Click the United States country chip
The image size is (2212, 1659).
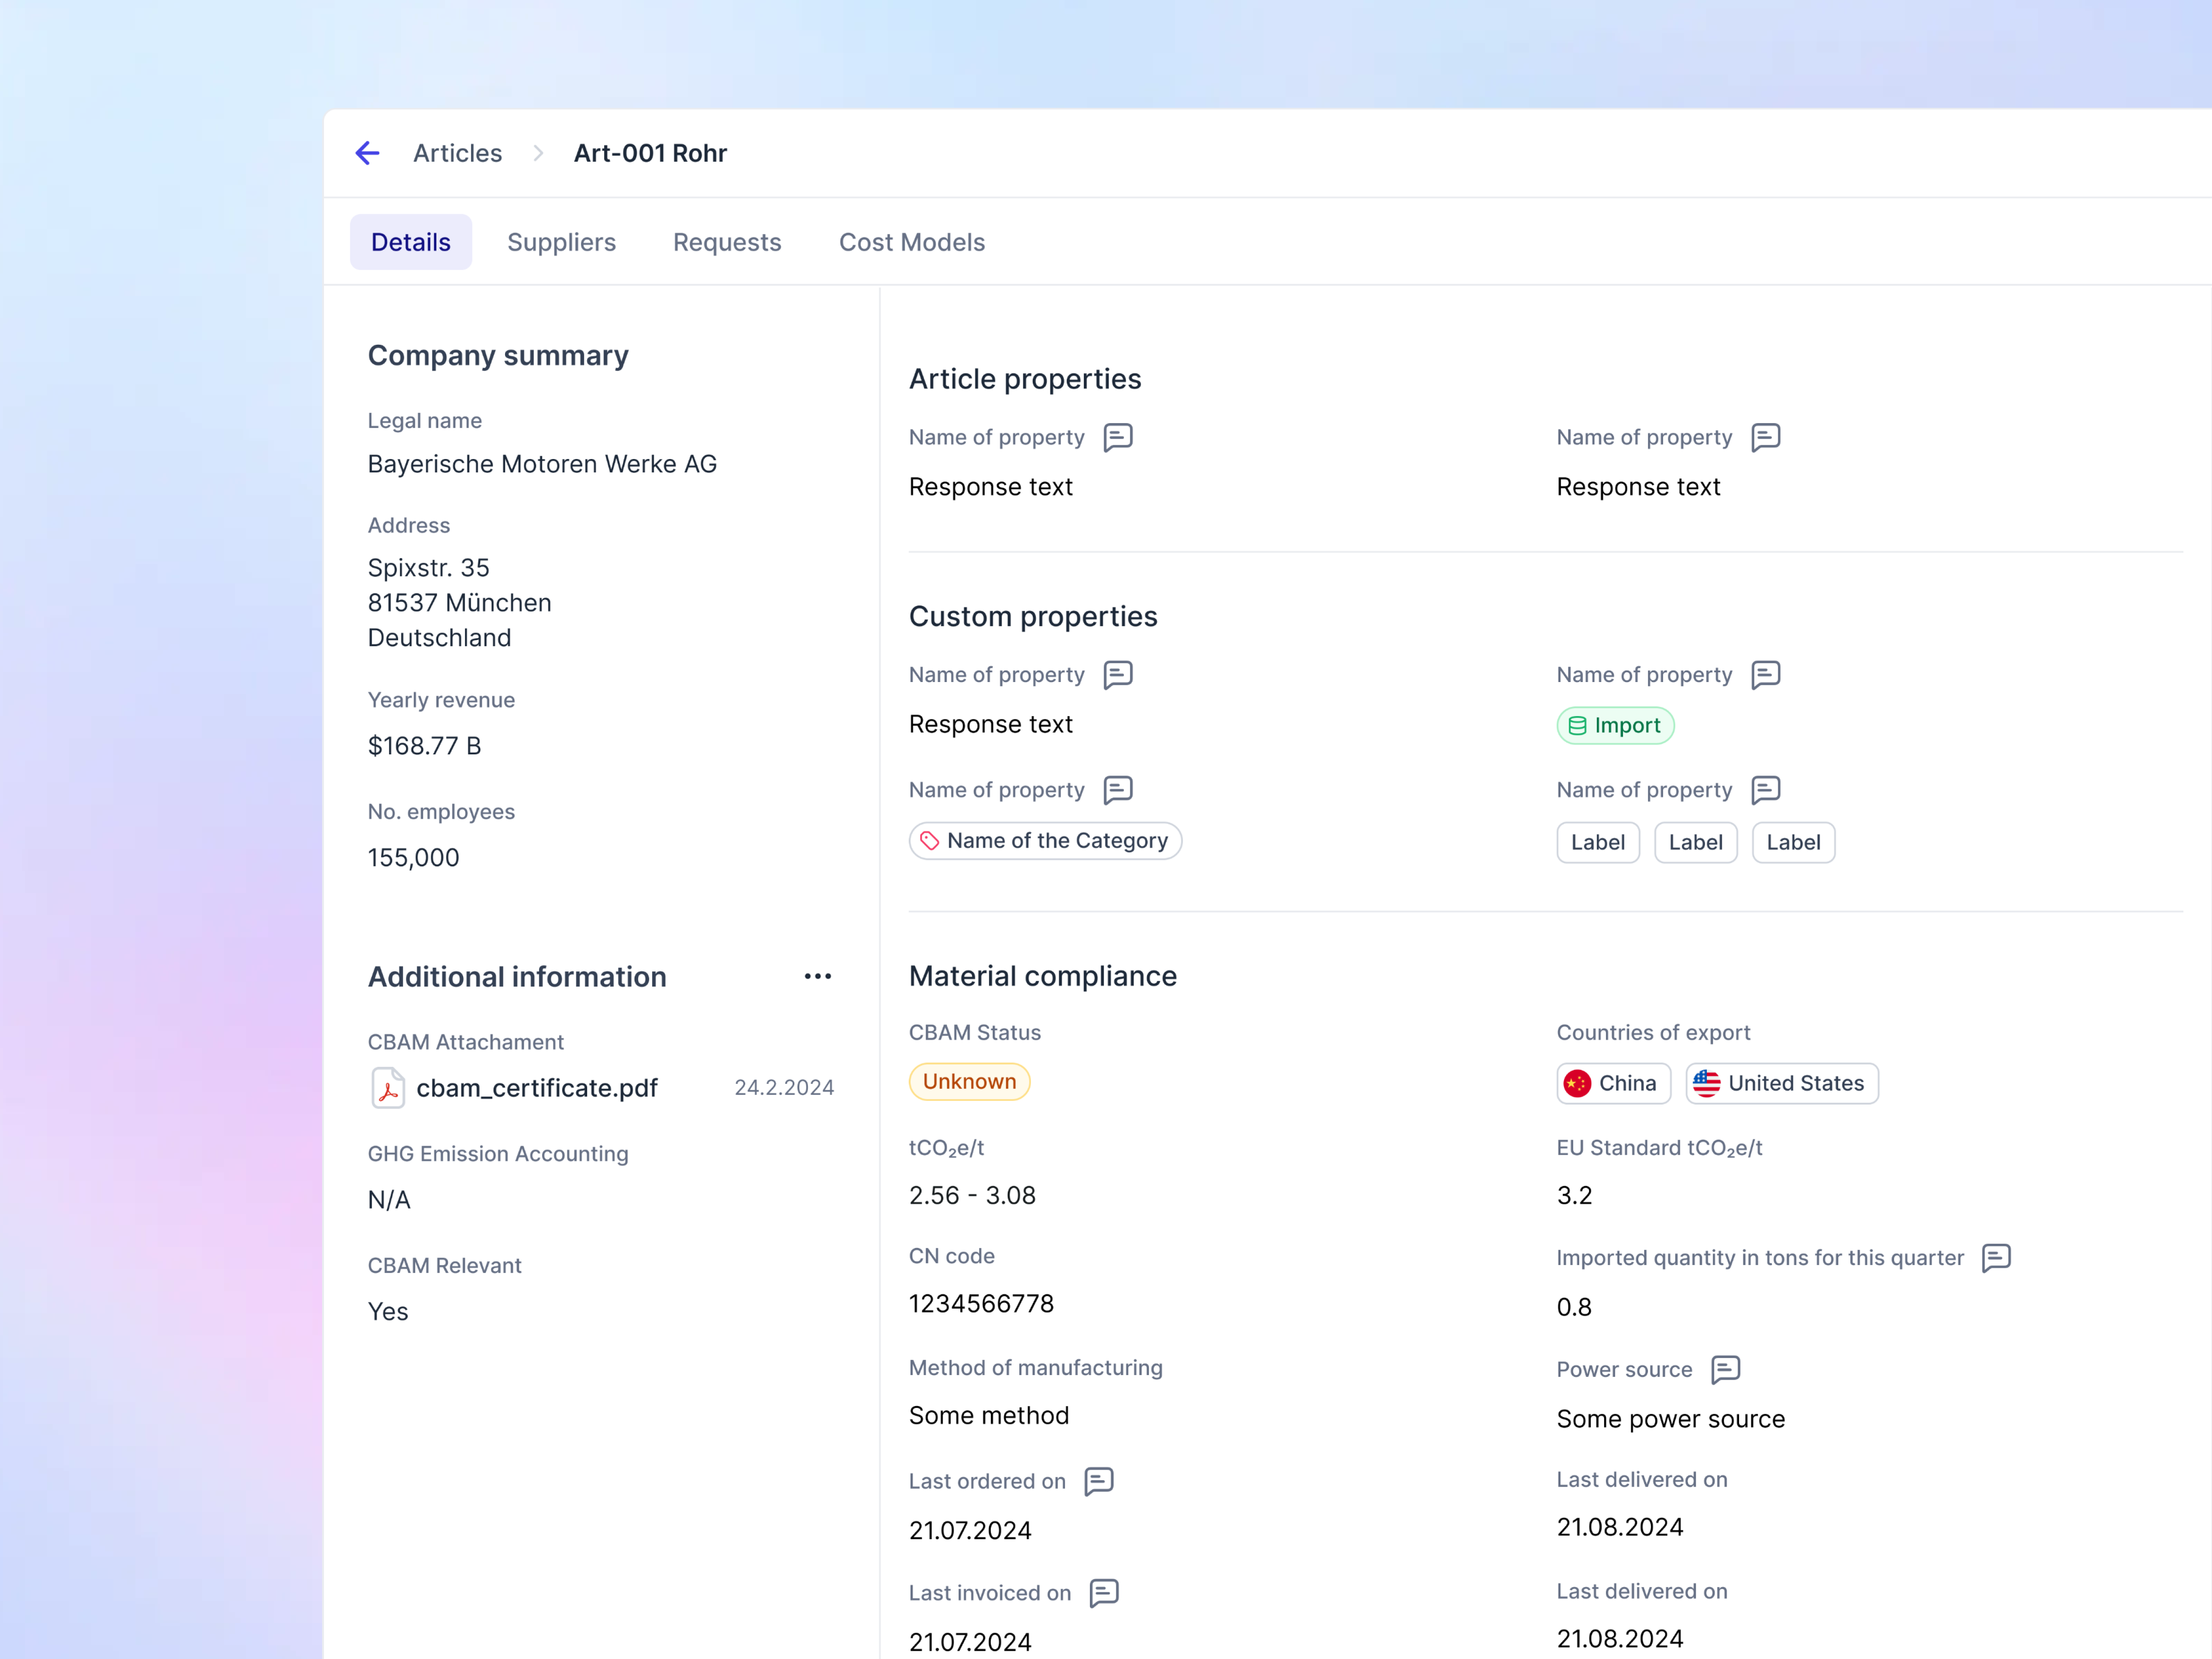tap(1782, 1083)
